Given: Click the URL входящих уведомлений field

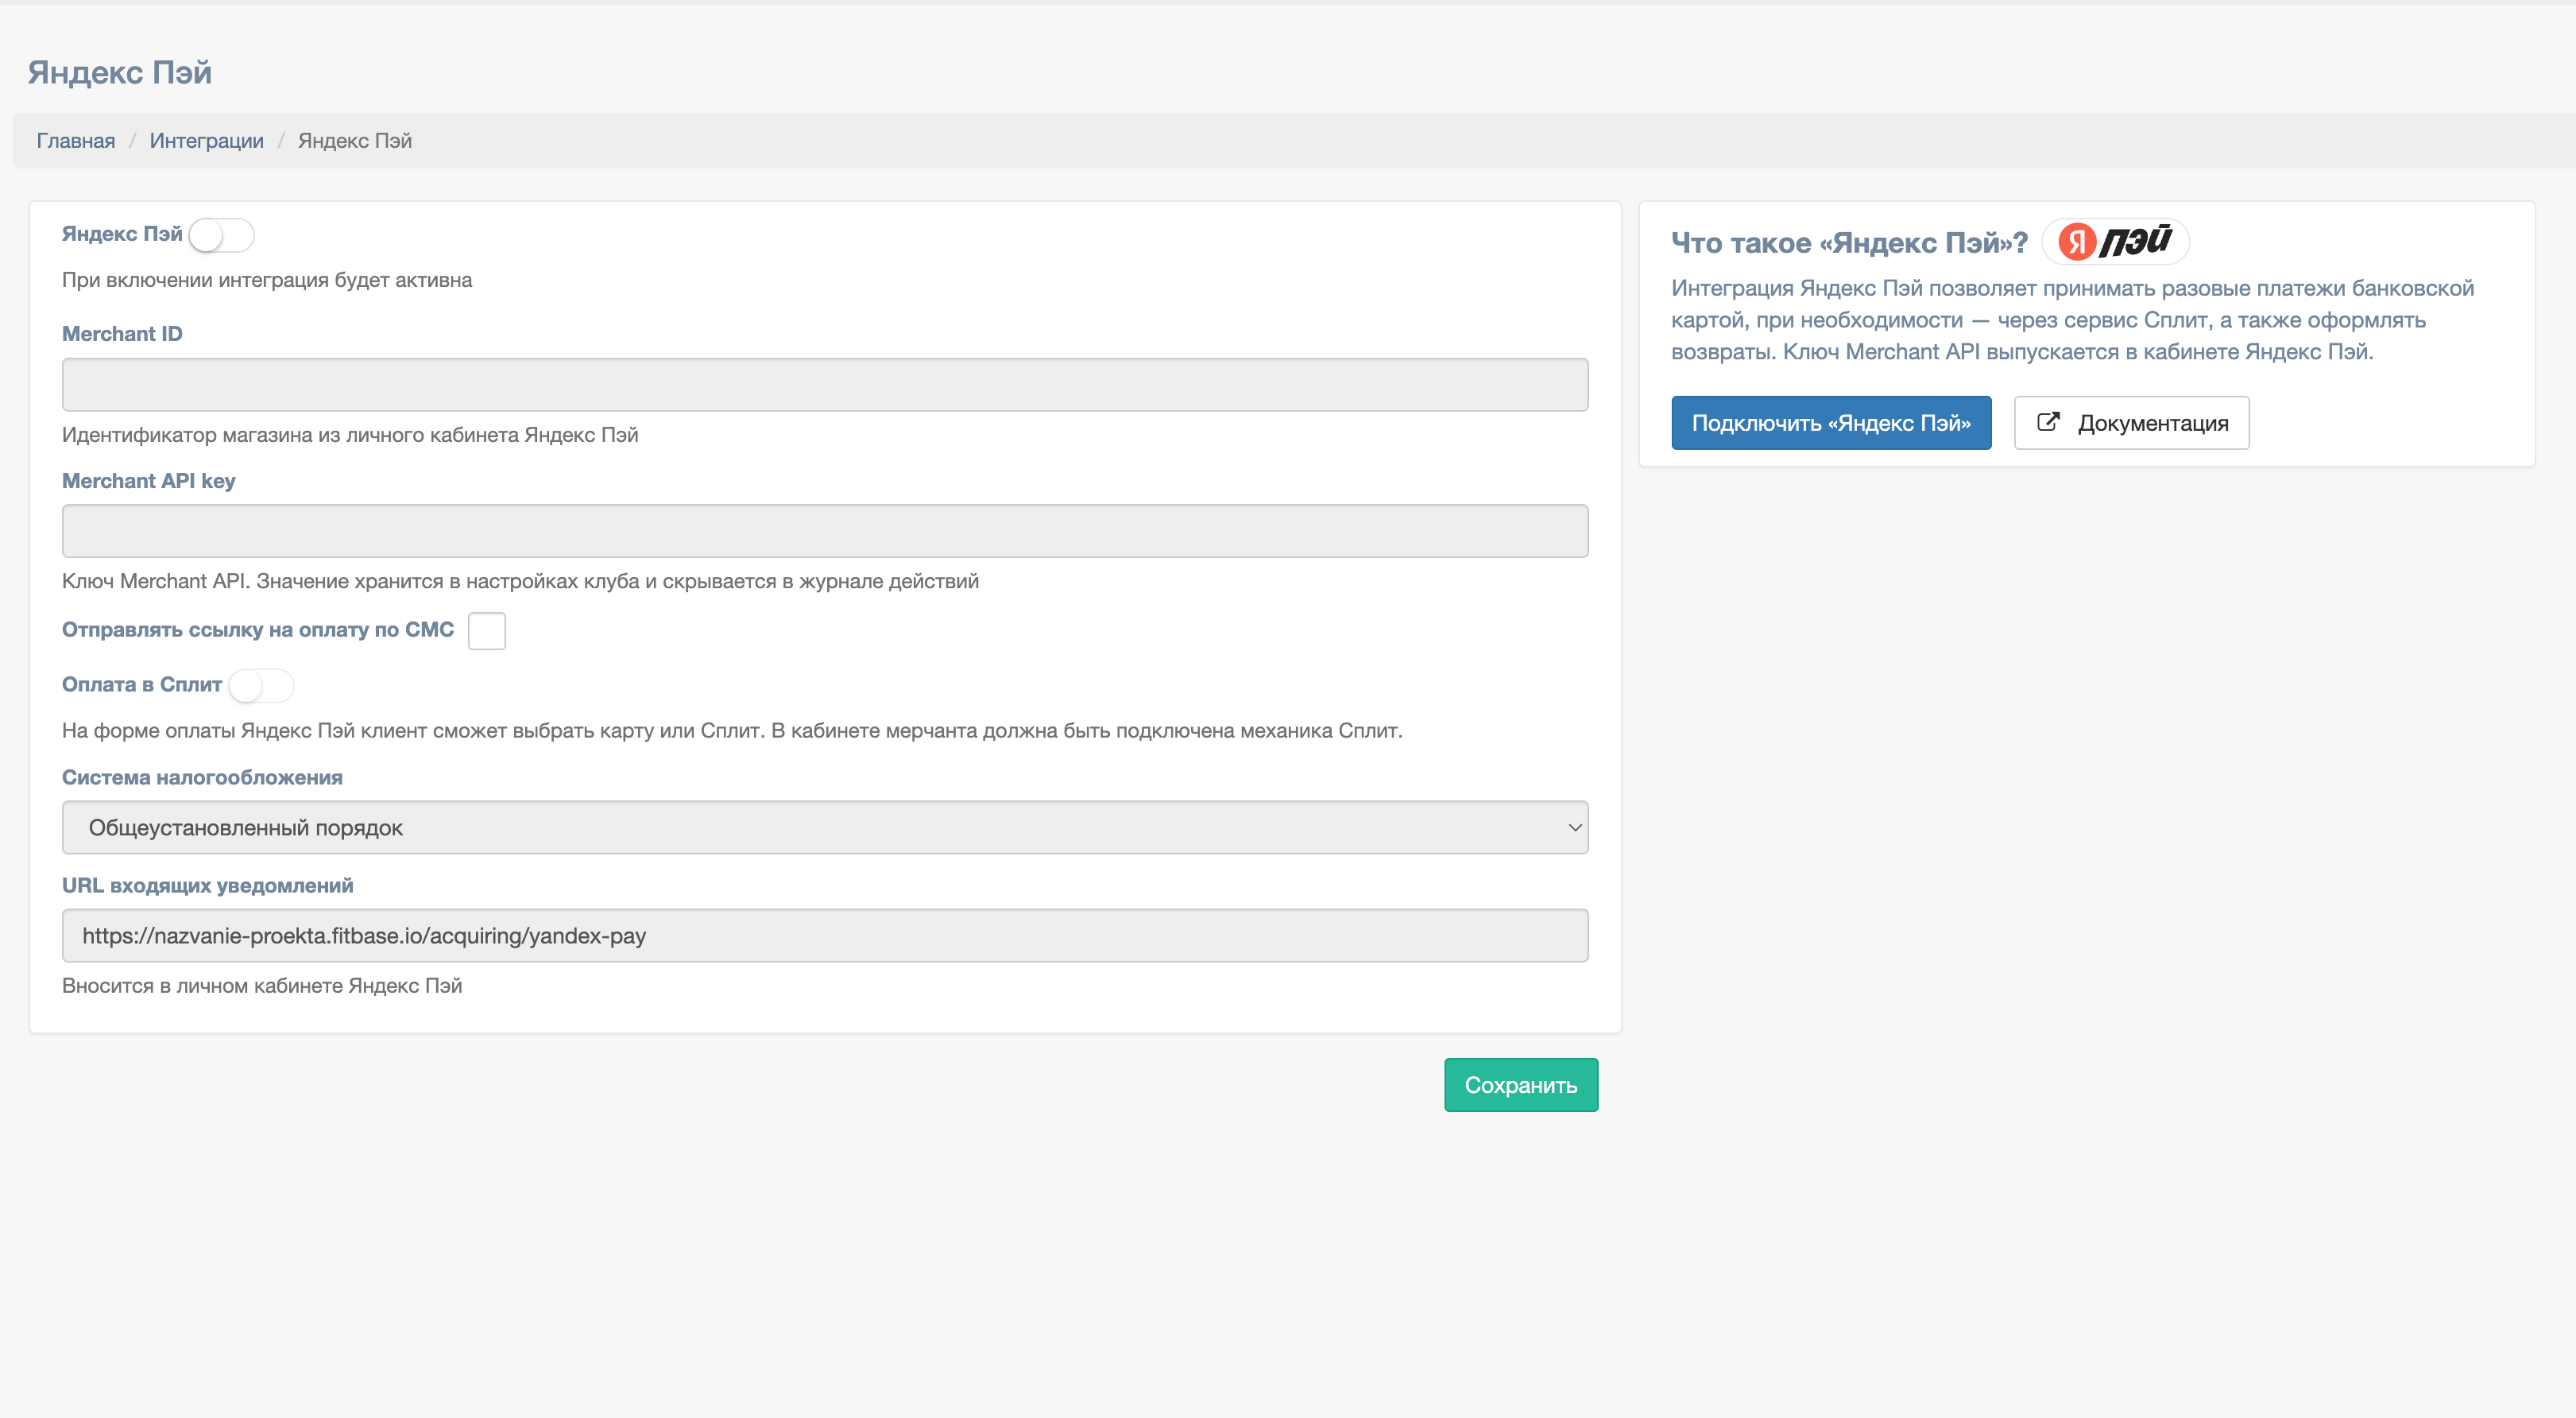Looking at the screenshot, I should pyautogui.click(x=825, y=936).
